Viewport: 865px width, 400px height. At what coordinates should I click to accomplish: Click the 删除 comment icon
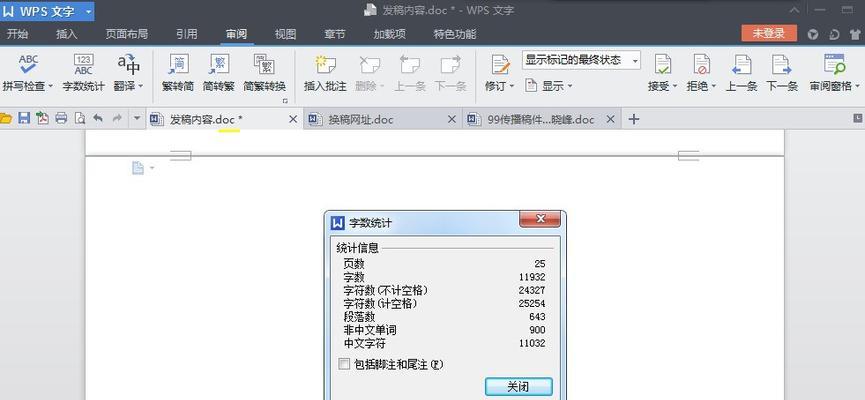(370, 65)
